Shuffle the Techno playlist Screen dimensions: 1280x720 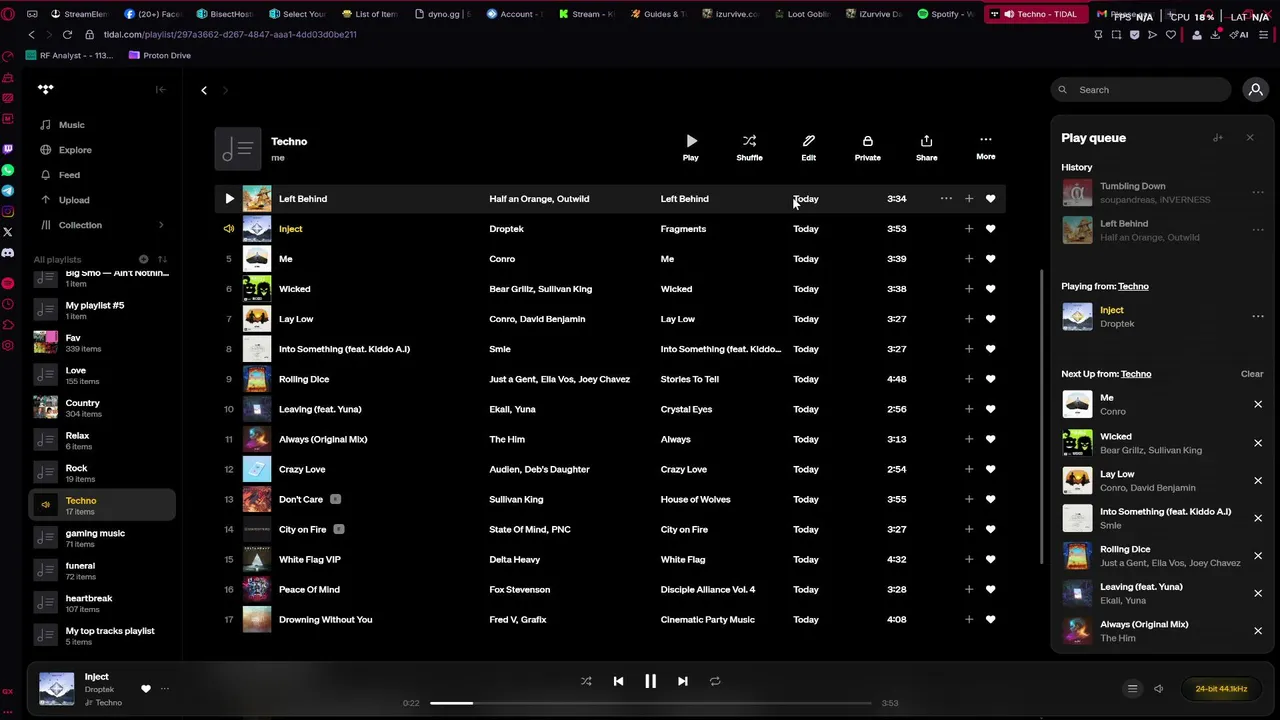pyautogui.click(x=749, y=147)
